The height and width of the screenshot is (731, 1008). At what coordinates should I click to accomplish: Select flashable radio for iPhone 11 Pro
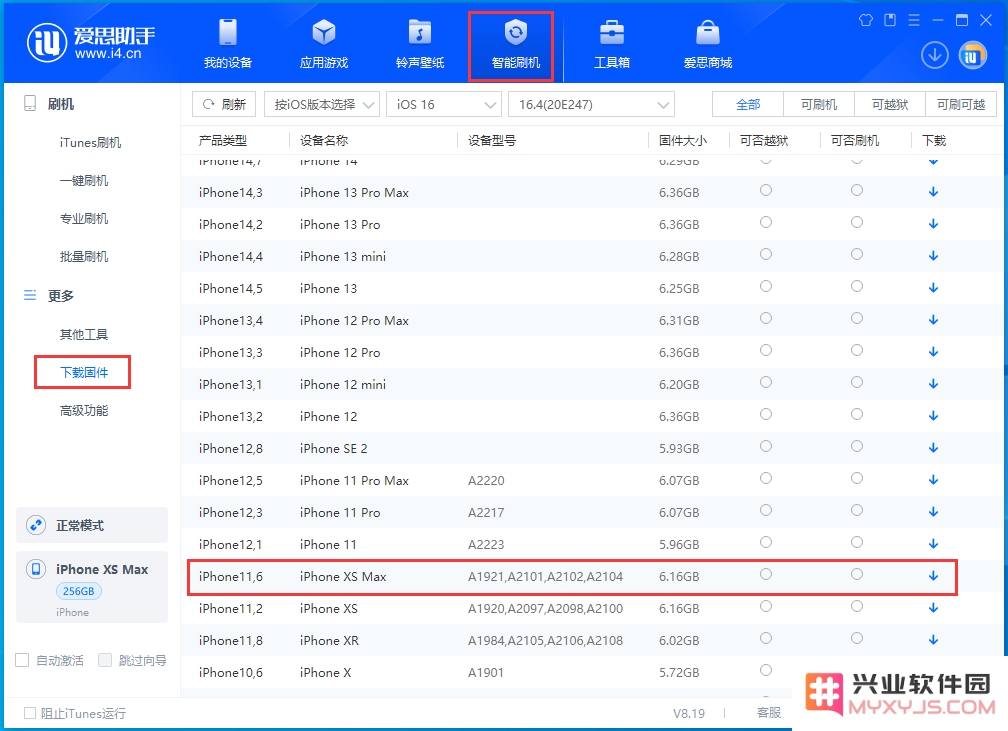coord(857,510)
